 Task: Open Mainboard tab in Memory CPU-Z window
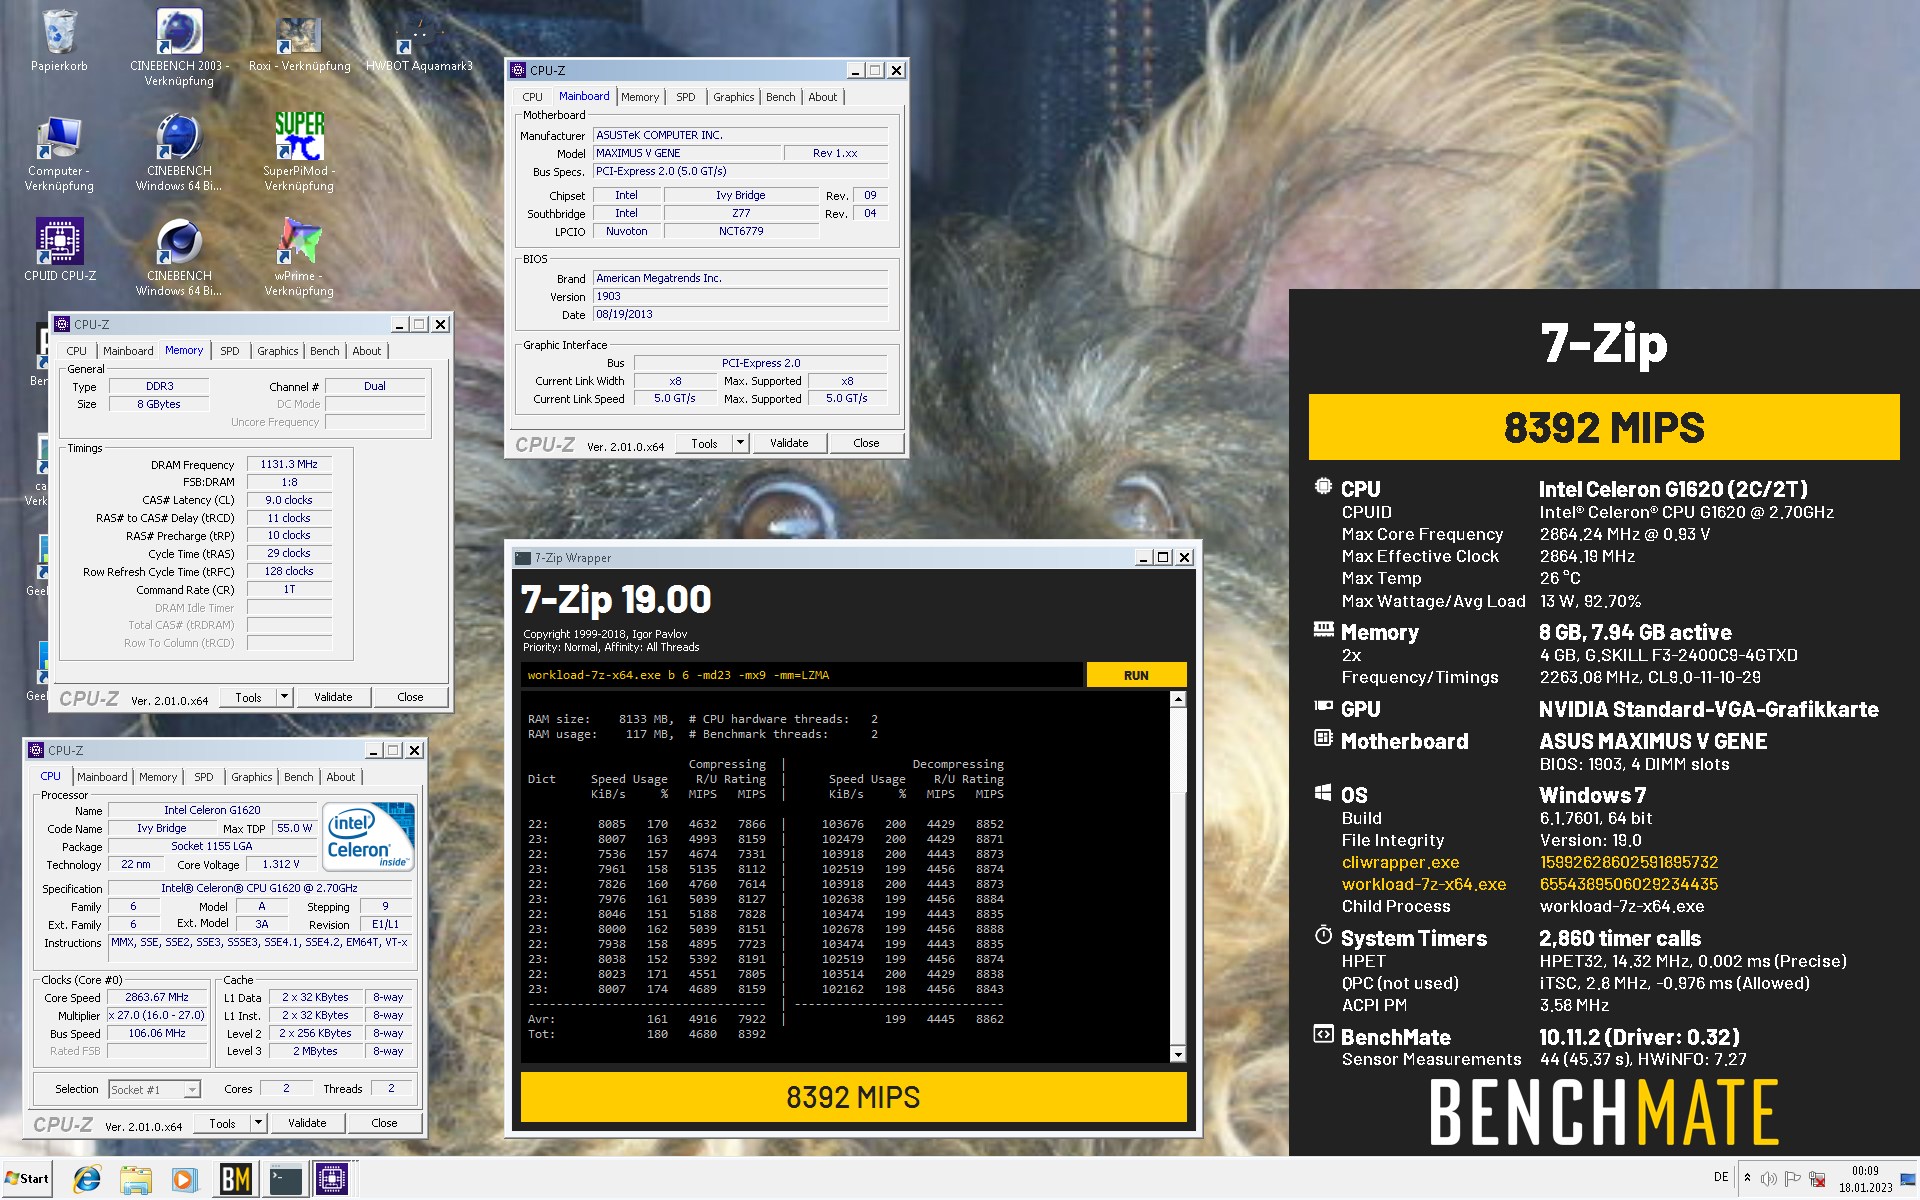[128, 351]
